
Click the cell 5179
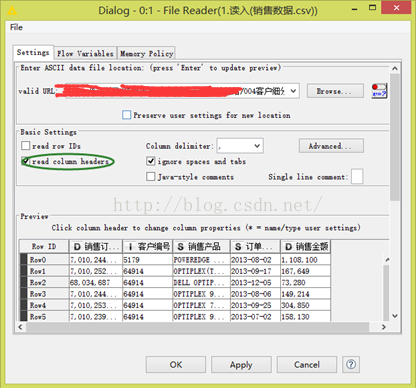pos(147,260)
